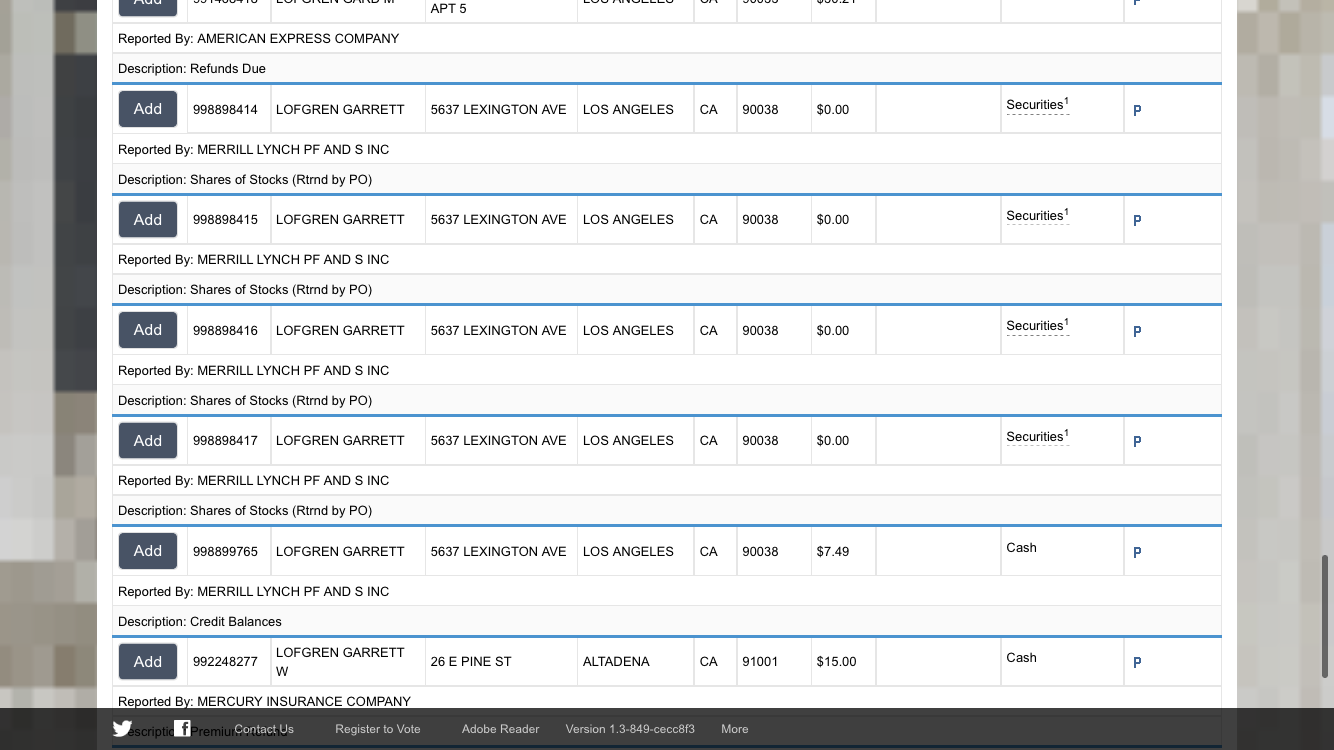Click Securities footnote link for 998898416
The image size is (1334, 750).
tap(1037, 326)
